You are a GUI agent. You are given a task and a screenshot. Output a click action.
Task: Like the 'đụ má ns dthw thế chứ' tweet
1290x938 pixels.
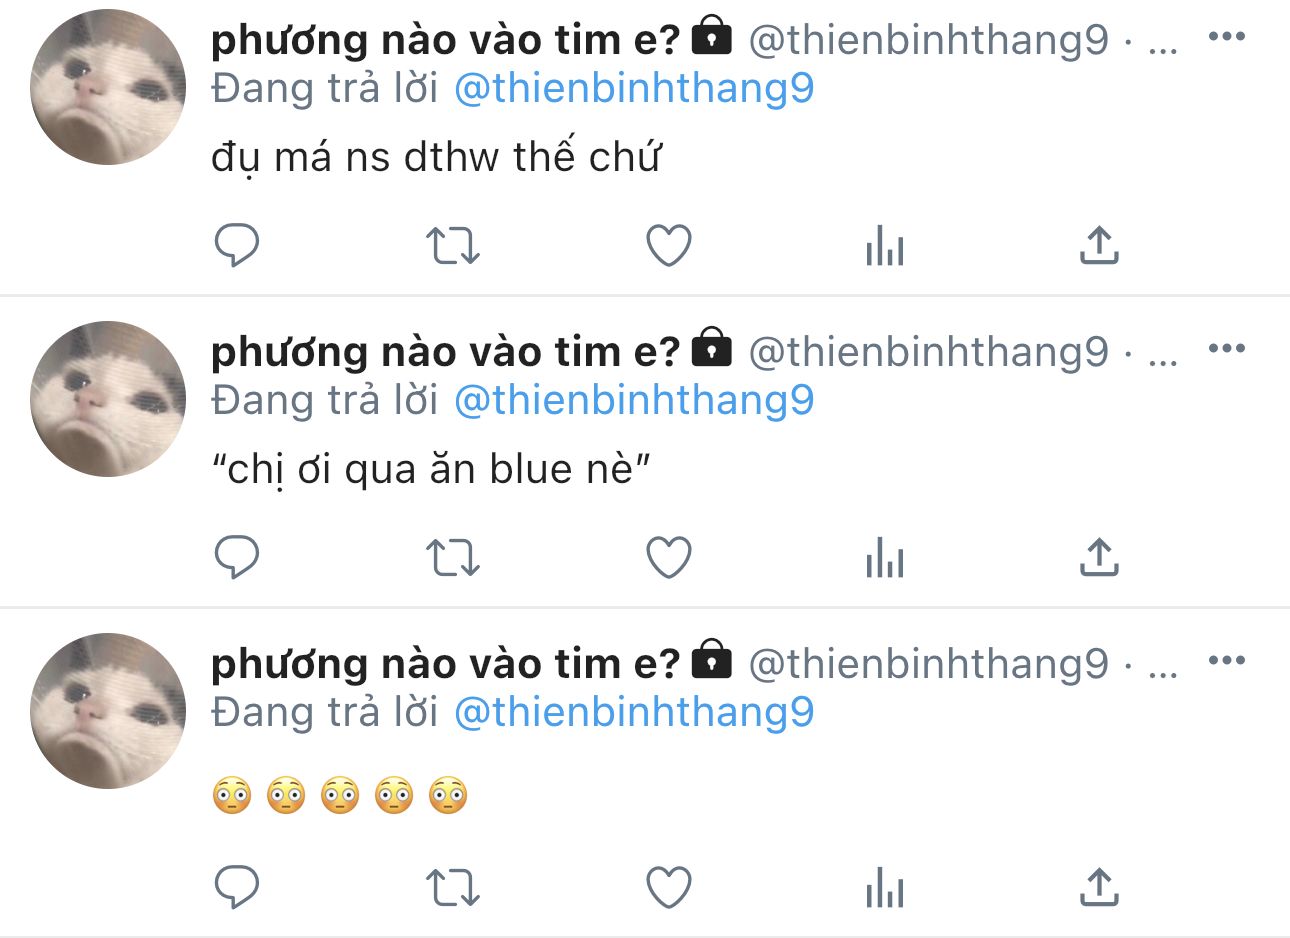pyautogui.click(x=669, y=245)
